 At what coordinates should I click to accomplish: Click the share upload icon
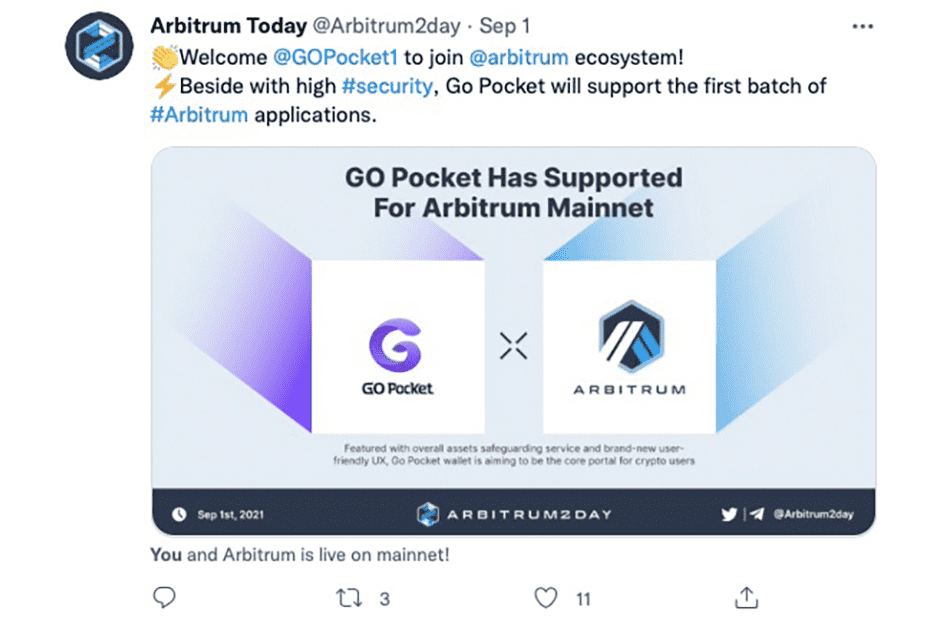pyautogui.click(x=745, y=597)
